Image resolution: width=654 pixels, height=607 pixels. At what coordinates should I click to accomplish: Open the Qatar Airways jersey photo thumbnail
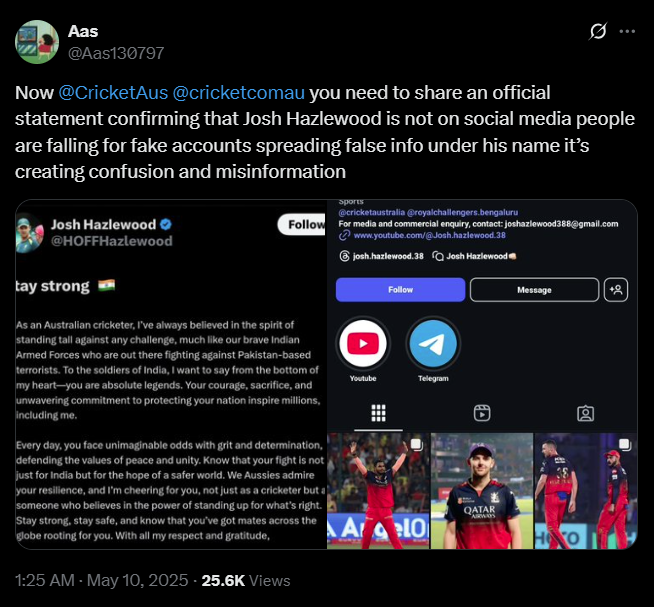(x=482, y=491)
